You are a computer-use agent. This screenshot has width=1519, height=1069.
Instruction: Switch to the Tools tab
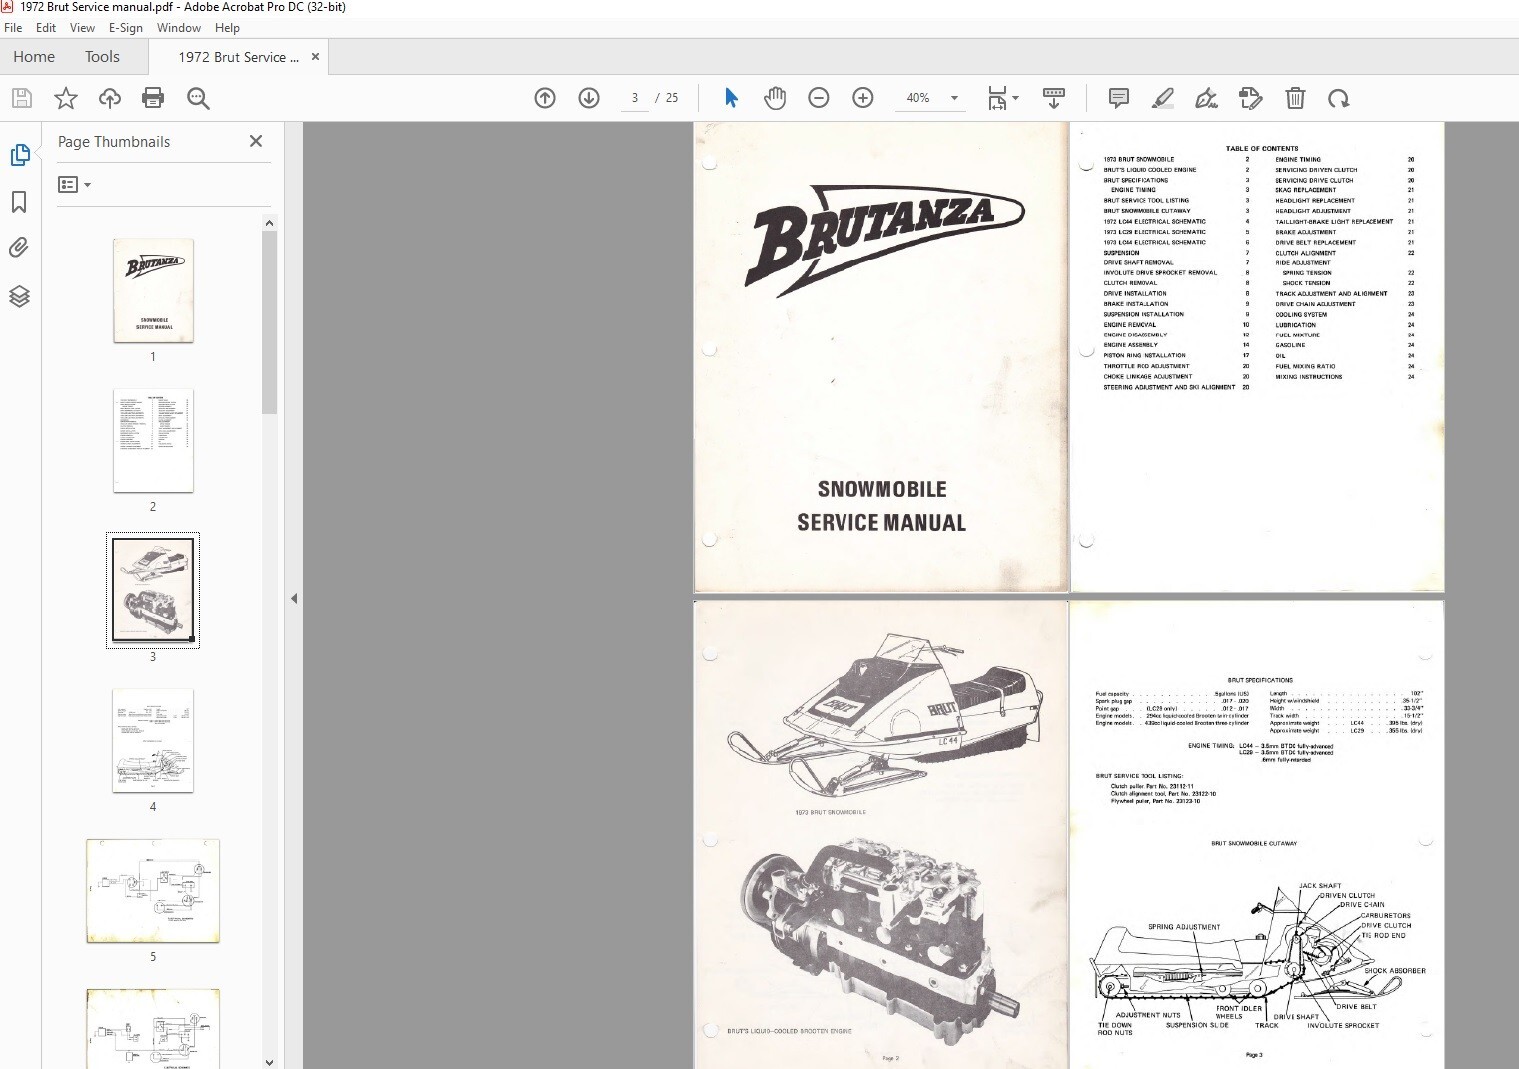click(x=101, y=56)
